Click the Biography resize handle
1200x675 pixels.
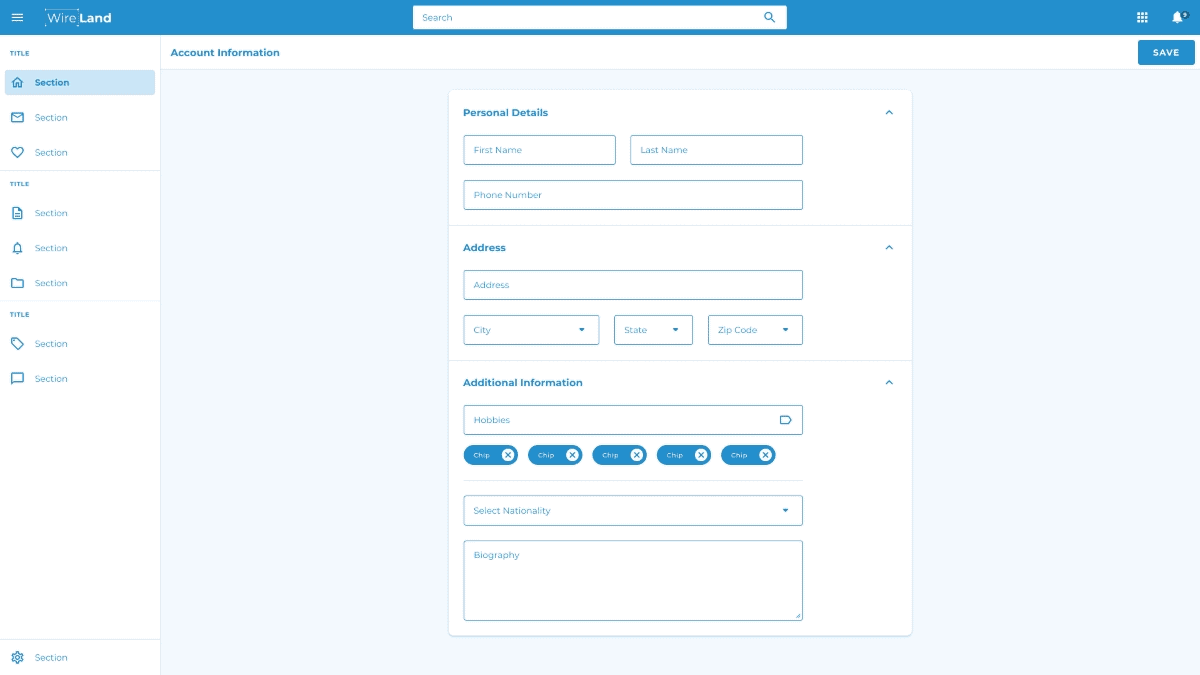coord(798,616)
